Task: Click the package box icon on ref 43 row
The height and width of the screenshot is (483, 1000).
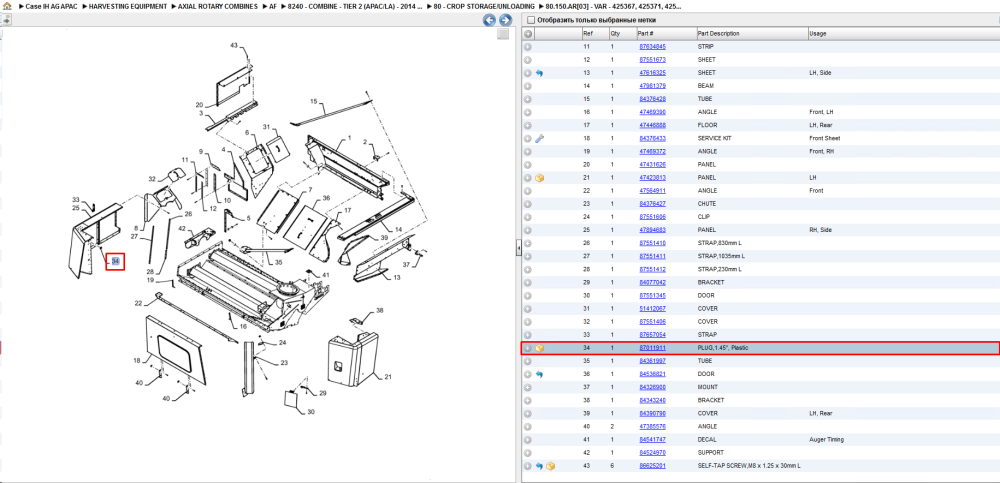Action: click(x=551, y=466)
